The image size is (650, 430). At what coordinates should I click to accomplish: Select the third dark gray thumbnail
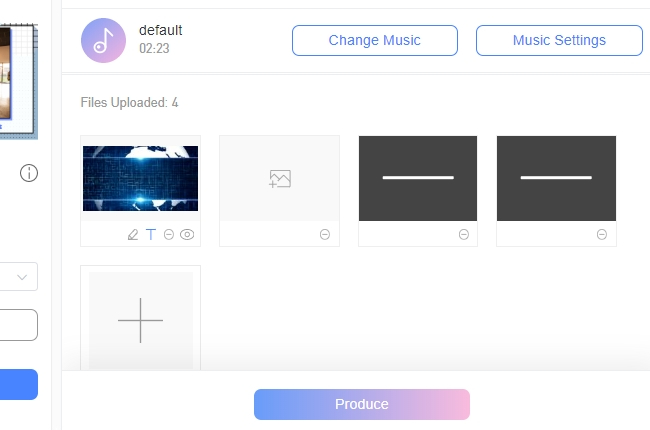[x=418, y=179]
